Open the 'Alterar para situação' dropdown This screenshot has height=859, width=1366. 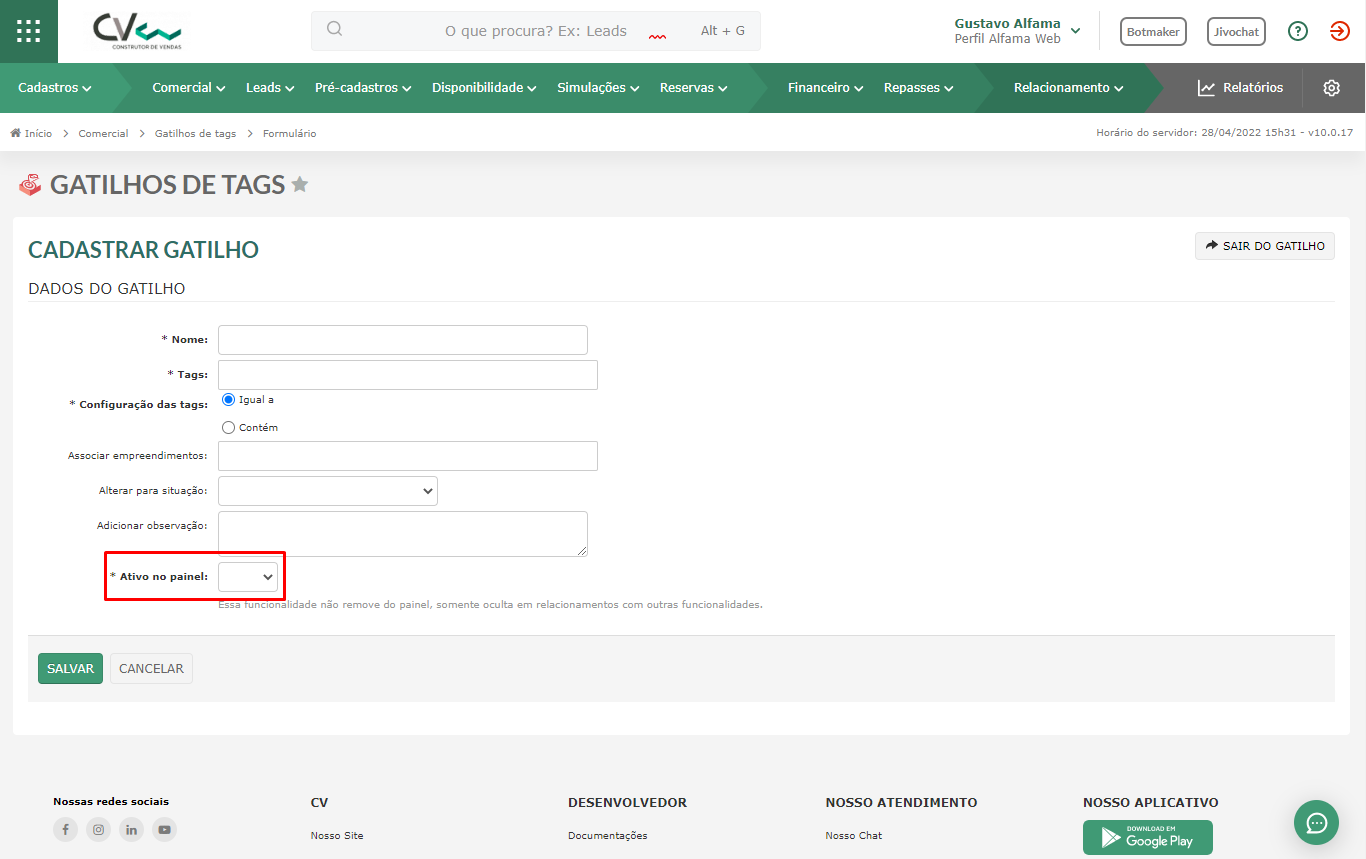[x=328, y=491]
